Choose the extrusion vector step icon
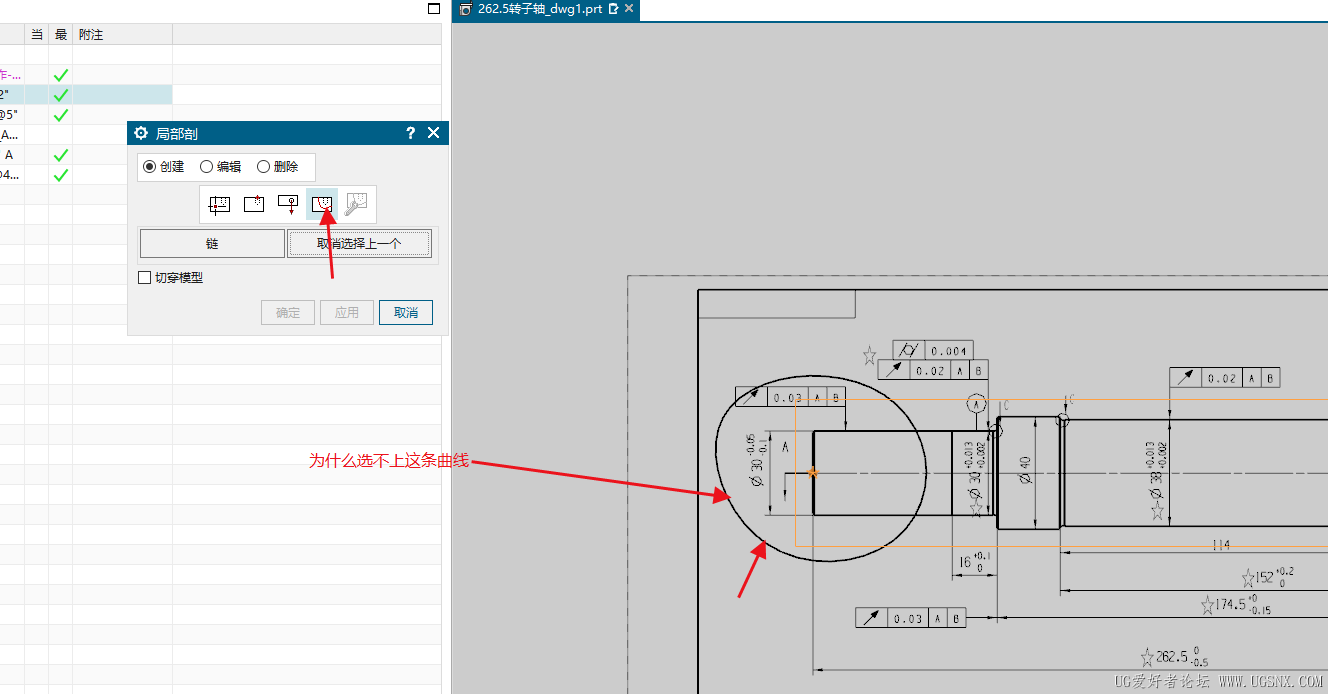The width and height of the screenshot is (1328, 694). click(x=288, y=204)
